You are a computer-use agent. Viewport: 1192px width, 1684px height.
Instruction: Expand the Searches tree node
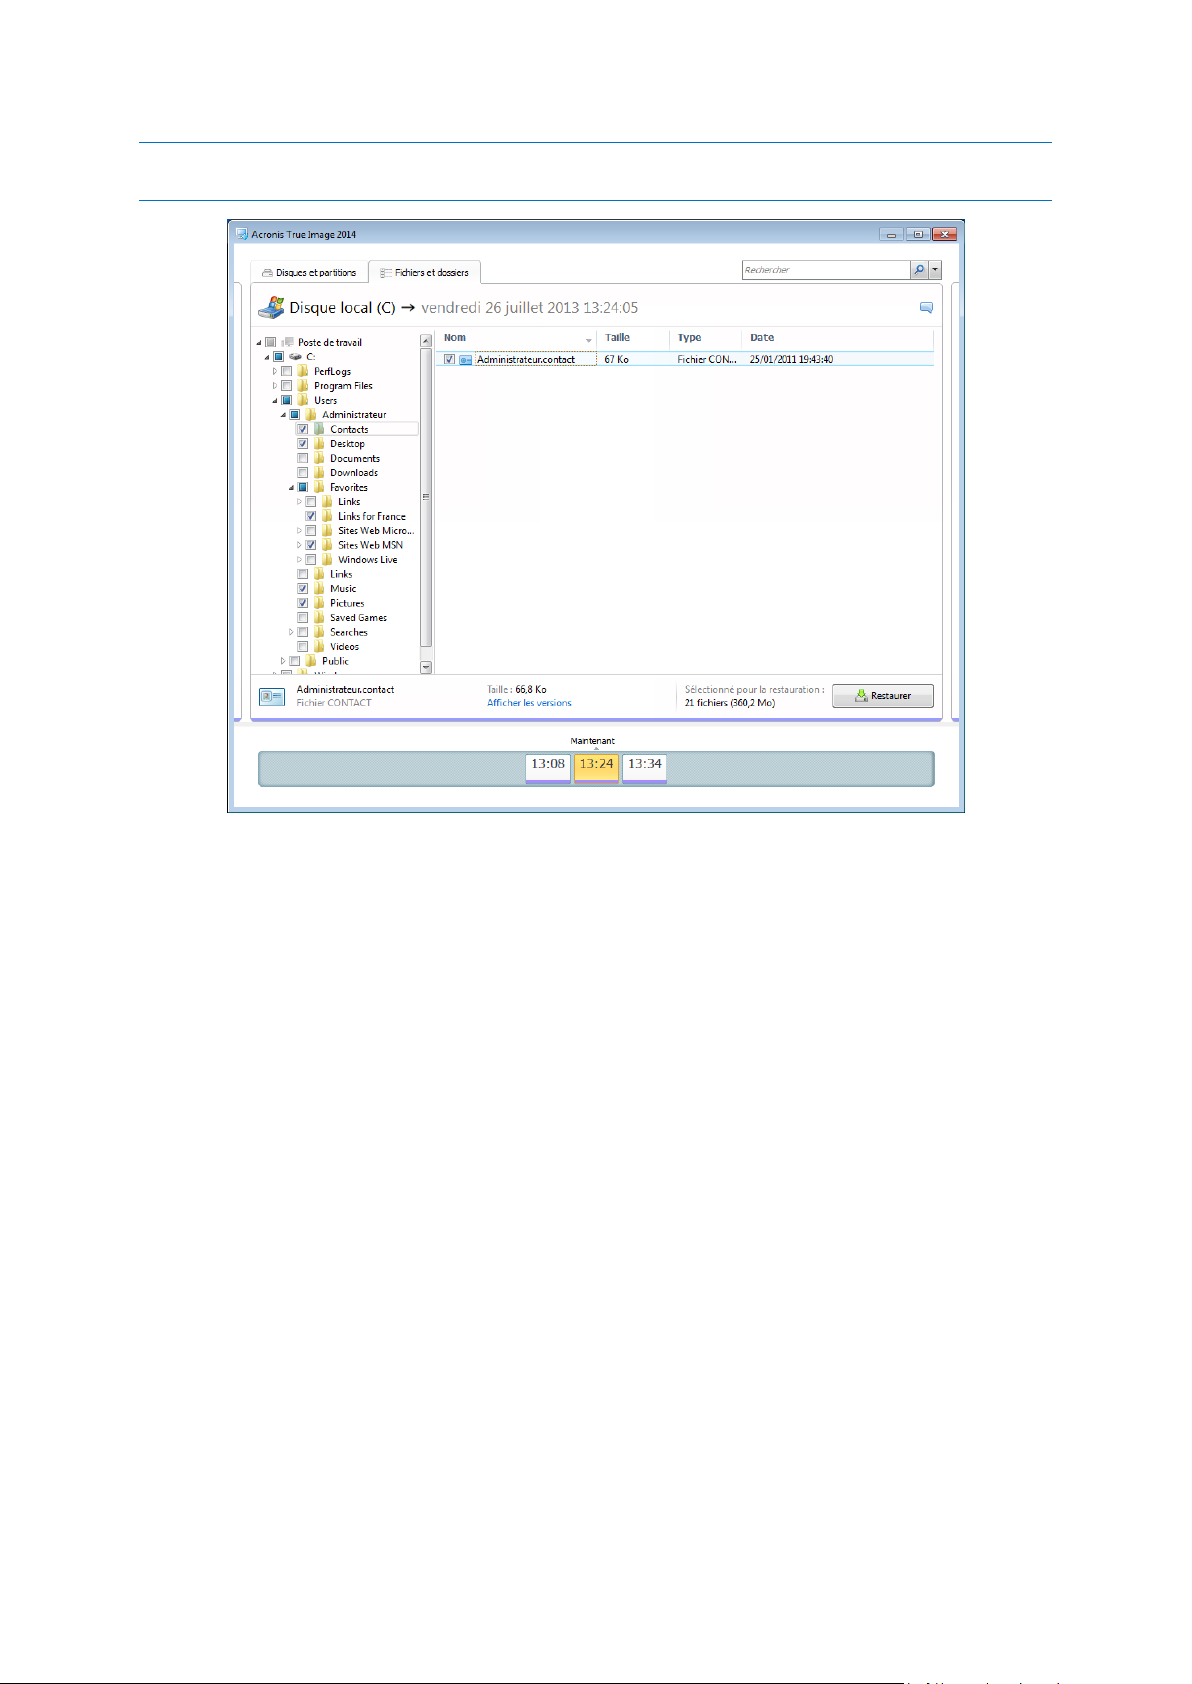point(291,632)
